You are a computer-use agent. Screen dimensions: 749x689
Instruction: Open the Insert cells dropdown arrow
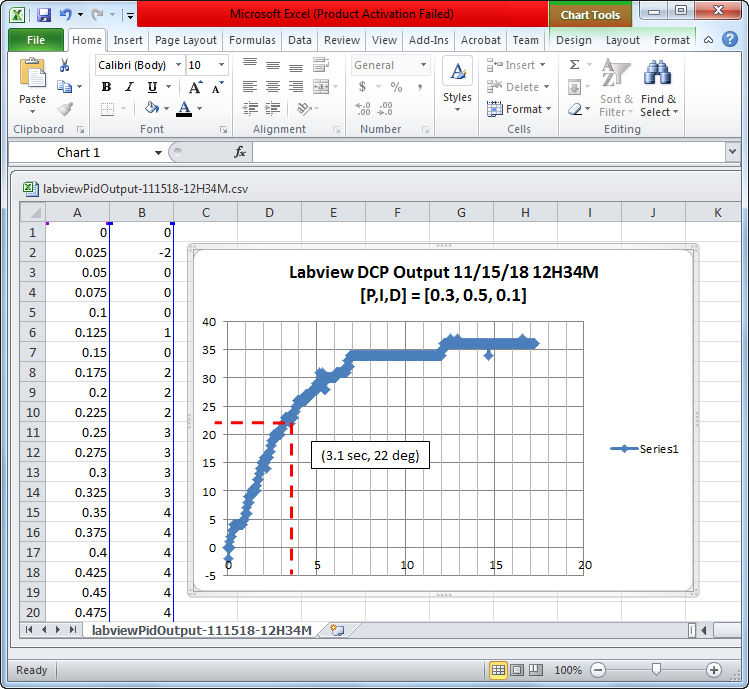(542, 65)
